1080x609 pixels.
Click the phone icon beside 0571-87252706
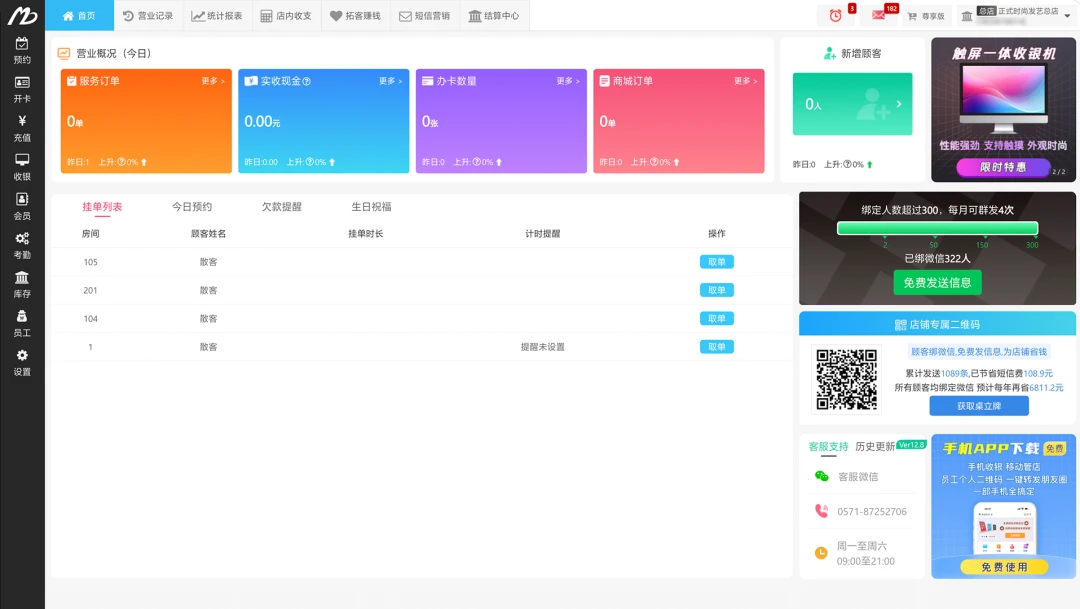(x=822, y=511)
